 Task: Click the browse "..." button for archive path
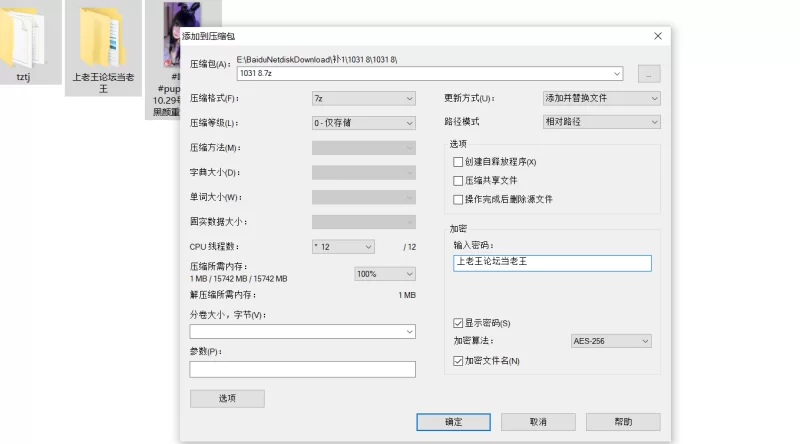(x=649, y=74)
